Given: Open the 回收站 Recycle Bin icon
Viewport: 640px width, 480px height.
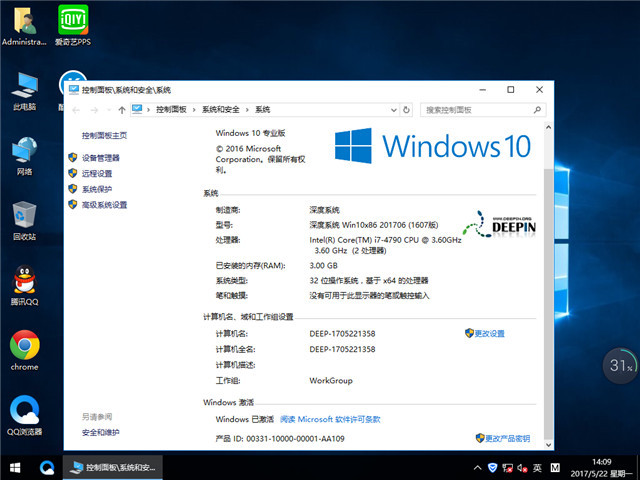Looking at the screenshot, I should click(x=24, y=221).
